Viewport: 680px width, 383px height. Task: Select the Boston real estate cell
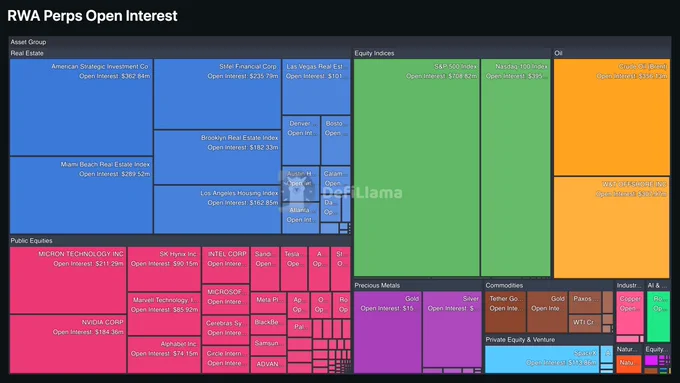336,140
